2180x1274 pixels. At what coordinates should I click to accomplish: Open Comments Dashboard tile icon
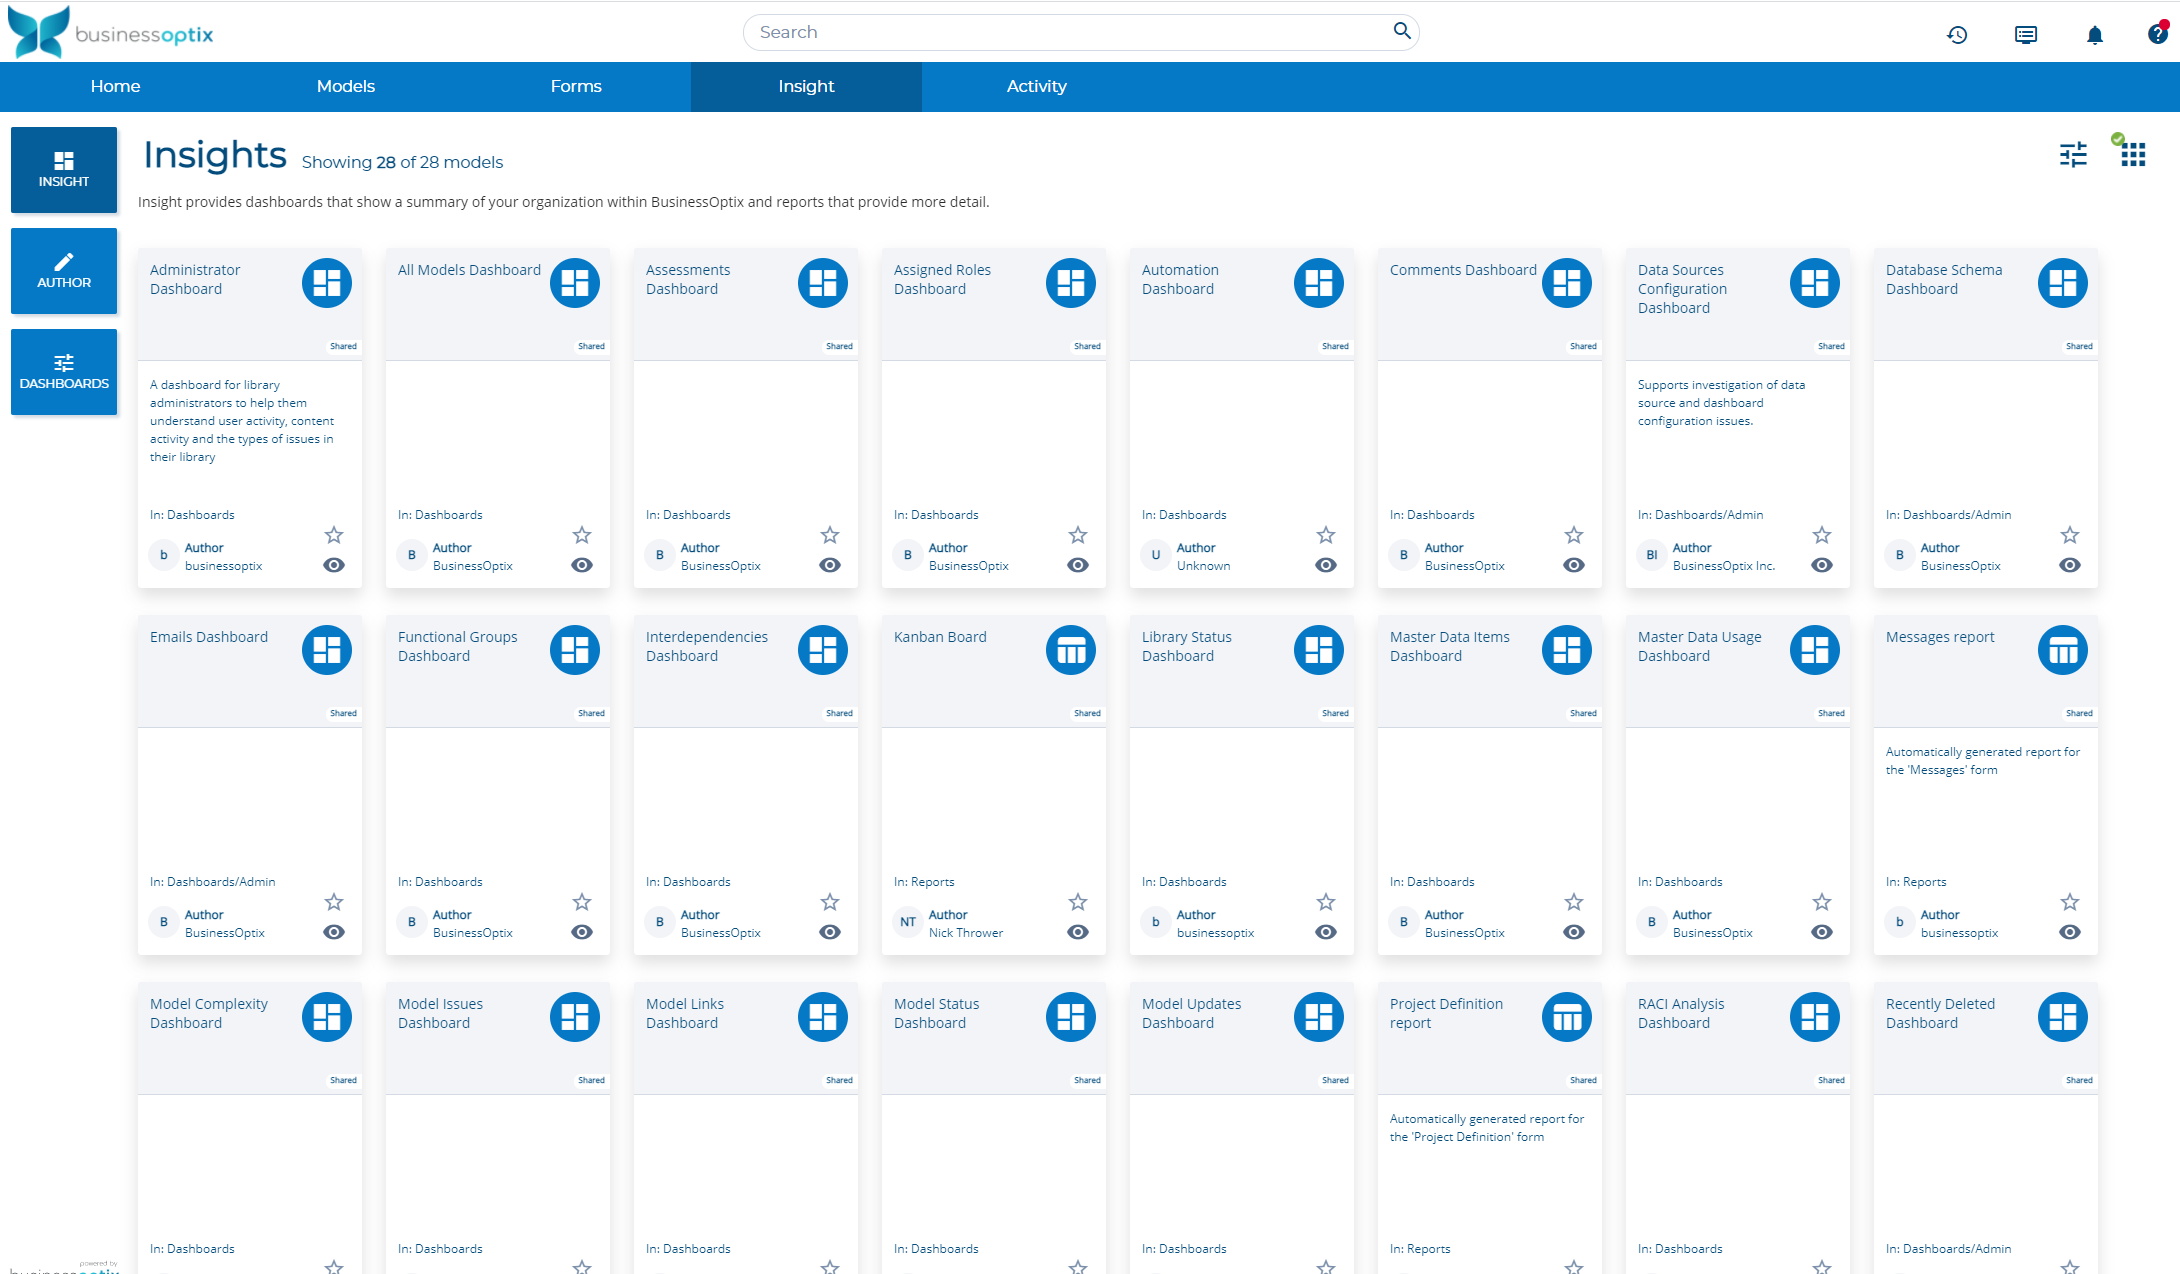tap(1567, 283)
